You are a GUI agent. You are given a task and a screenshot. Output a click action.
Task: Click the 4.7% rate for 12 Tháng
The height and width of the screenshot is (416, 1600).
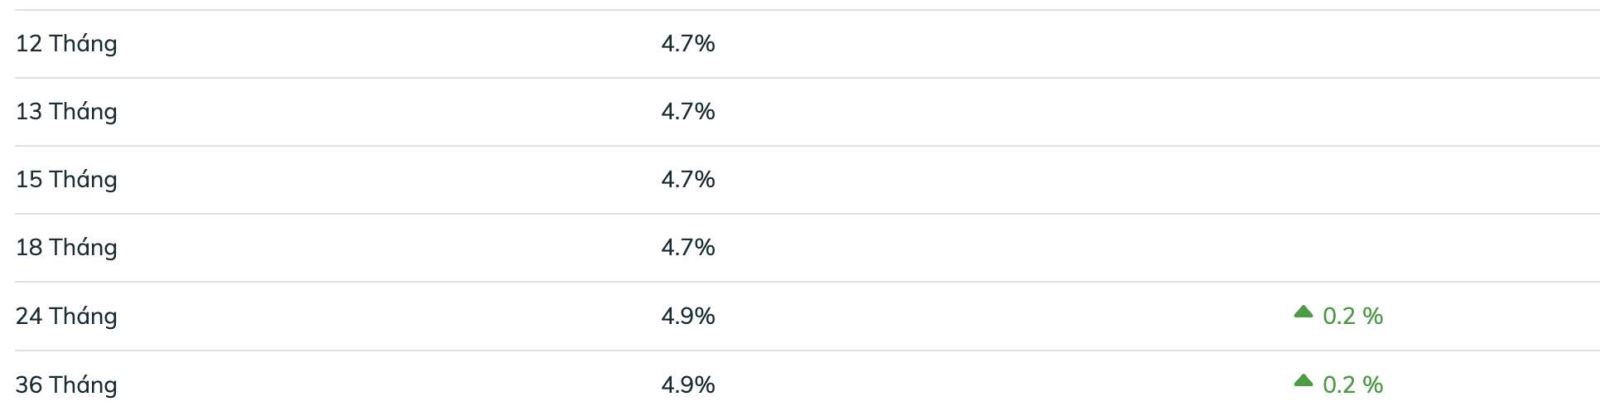[x=688, y=44]
